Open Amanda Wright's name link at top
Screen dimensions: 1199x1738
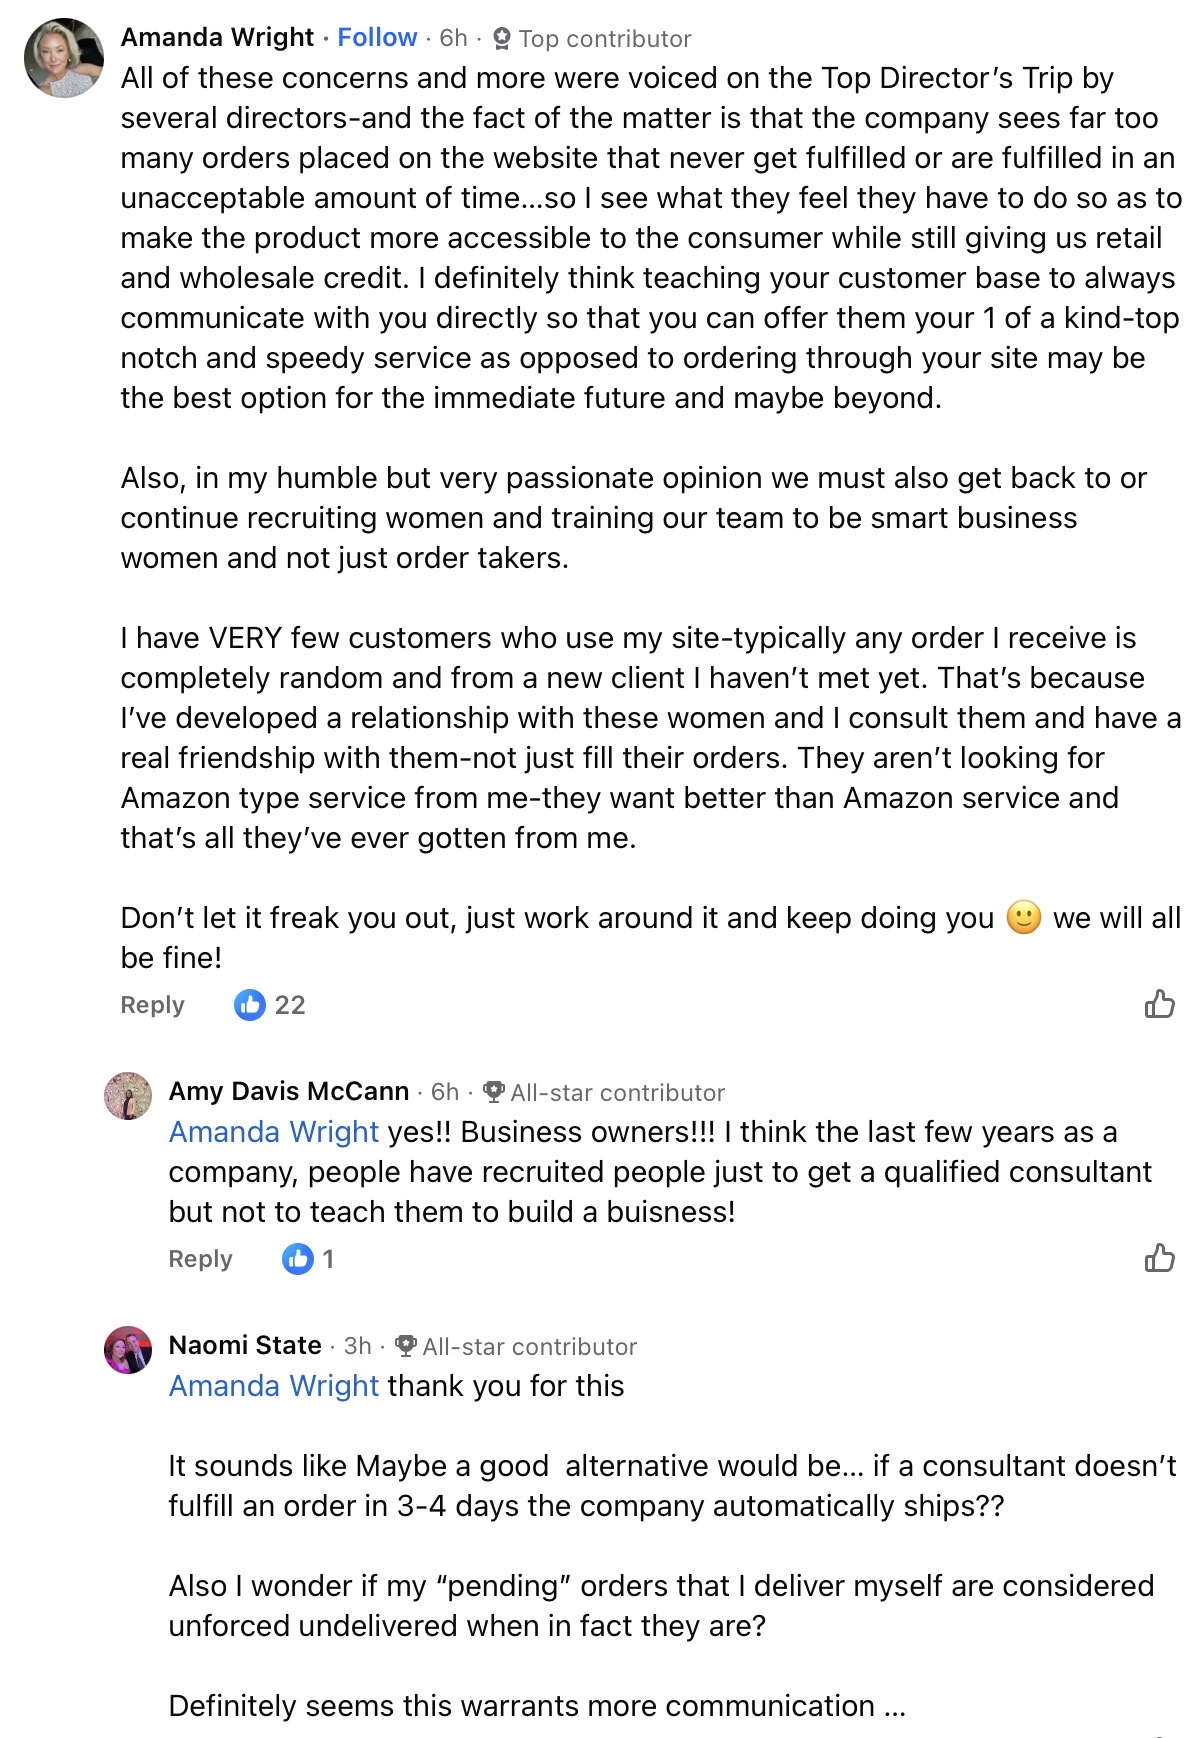(x=217, y=38)
